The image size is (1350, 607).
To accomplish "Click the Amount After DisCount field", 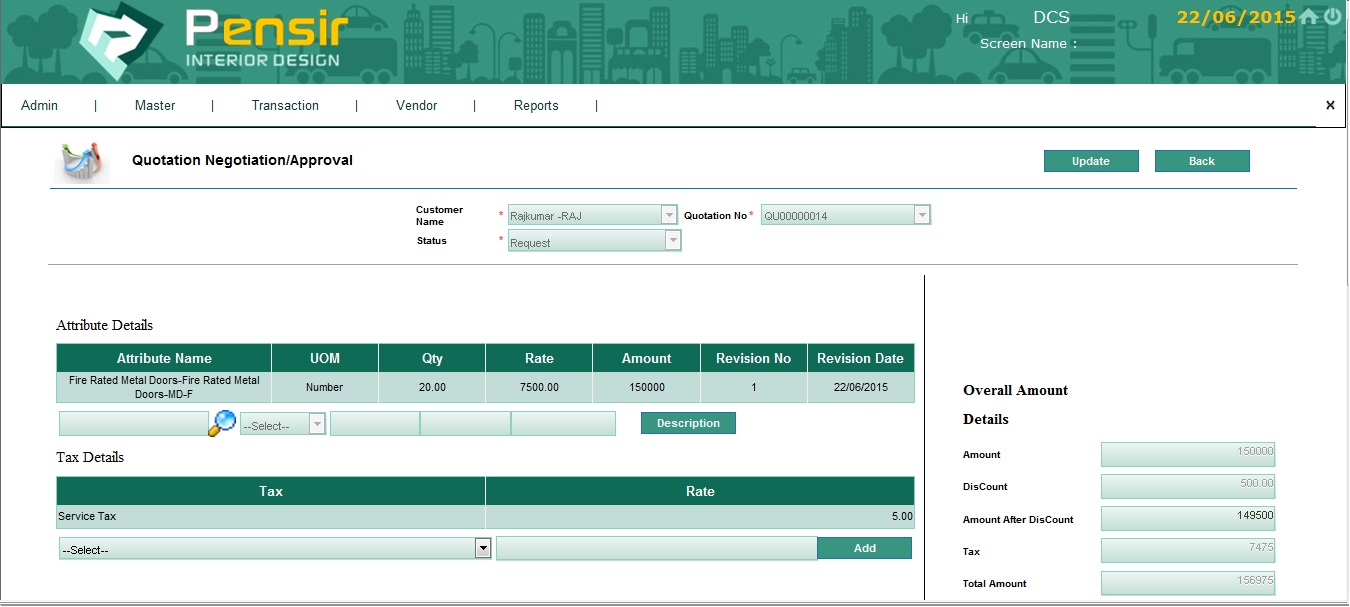I will [x=1187, y=519].
